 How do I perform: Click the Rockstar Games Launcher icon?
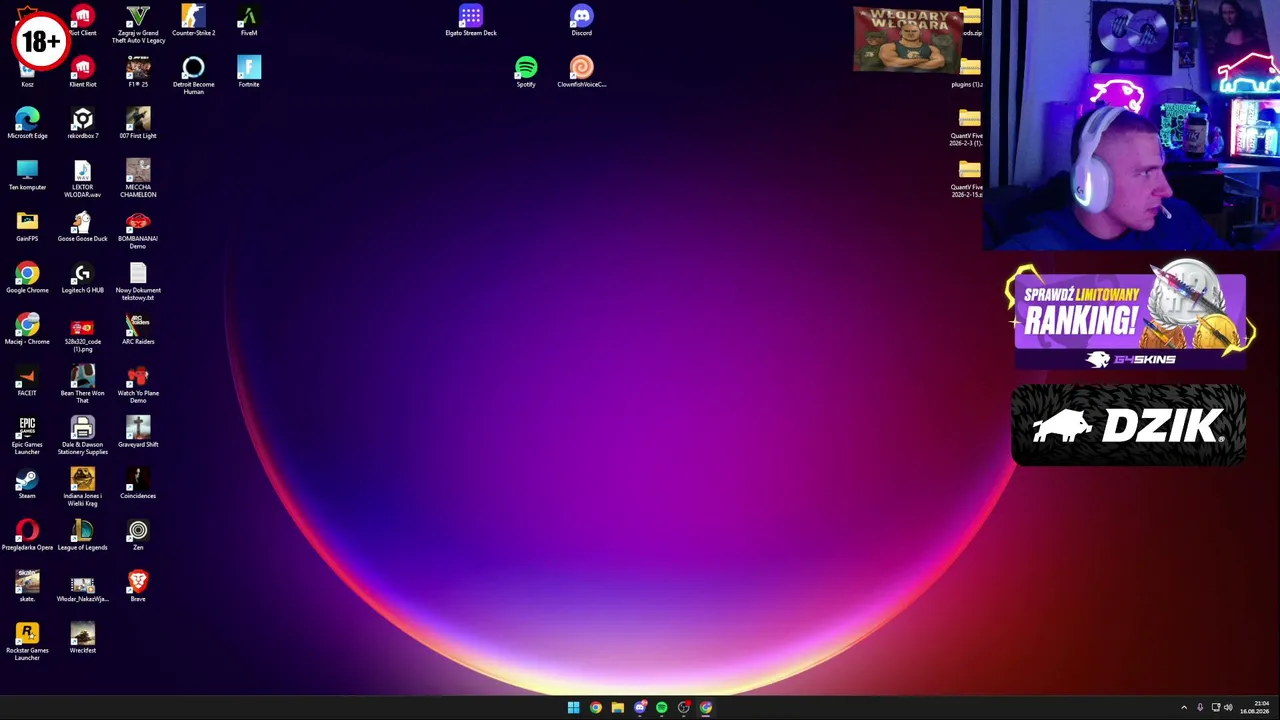tap(27, 642)
